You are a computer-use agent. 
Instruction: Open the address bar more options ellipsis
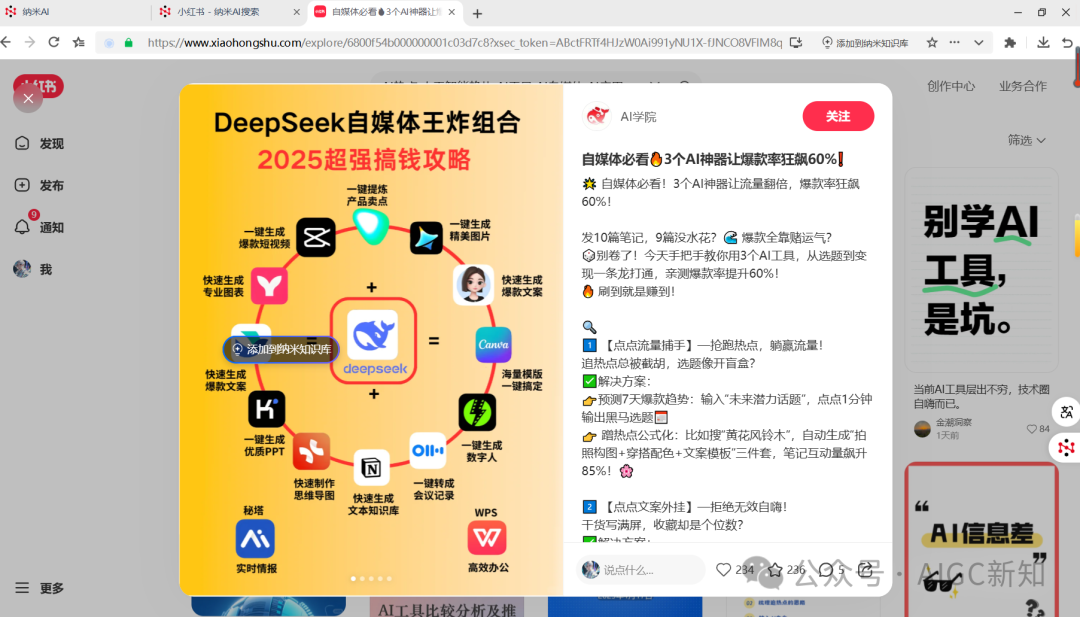click(x=954, y=43)
